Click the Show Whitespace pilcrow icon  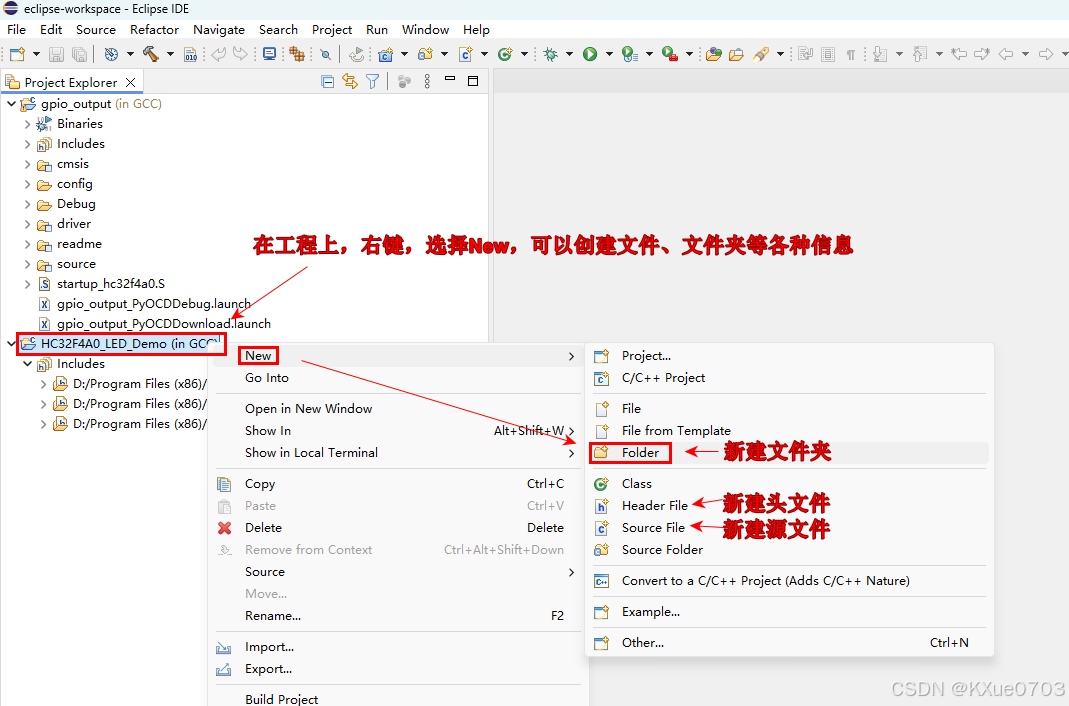click(x=851, y=55)
